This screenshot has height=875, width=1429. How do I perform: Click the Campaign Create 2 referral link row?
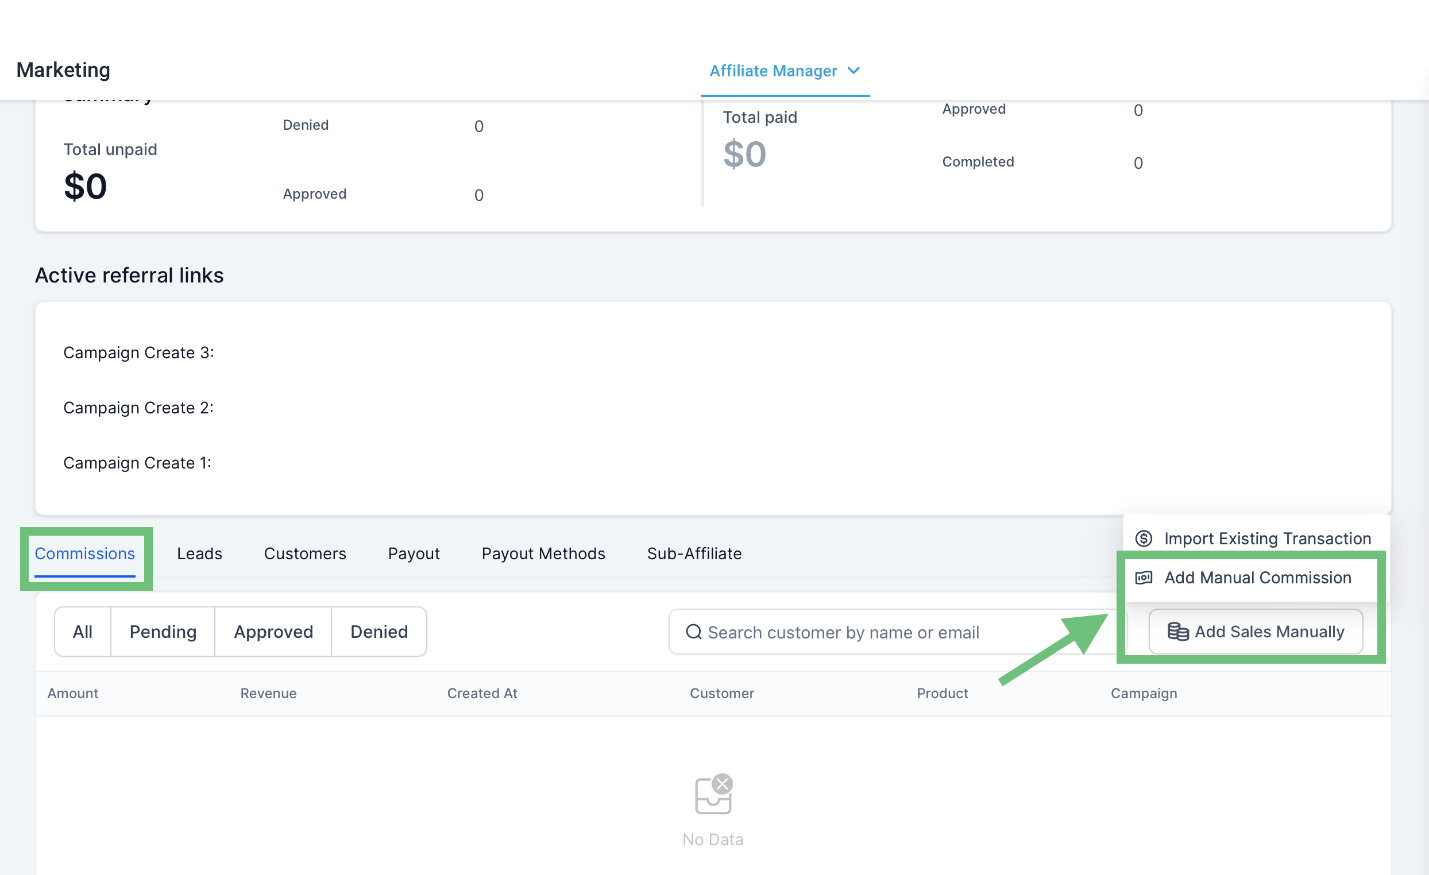pos(139,408)
